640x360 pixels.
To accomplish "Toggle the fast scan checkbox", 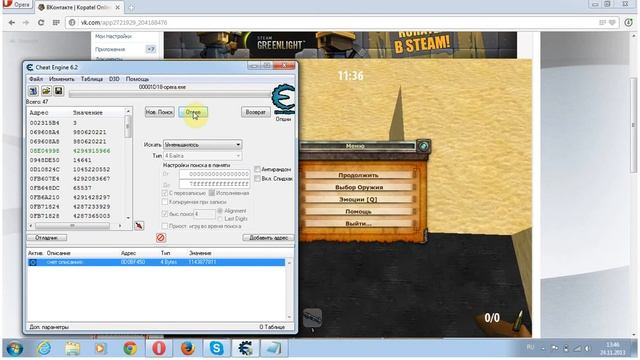I will [x=165, y=213].
